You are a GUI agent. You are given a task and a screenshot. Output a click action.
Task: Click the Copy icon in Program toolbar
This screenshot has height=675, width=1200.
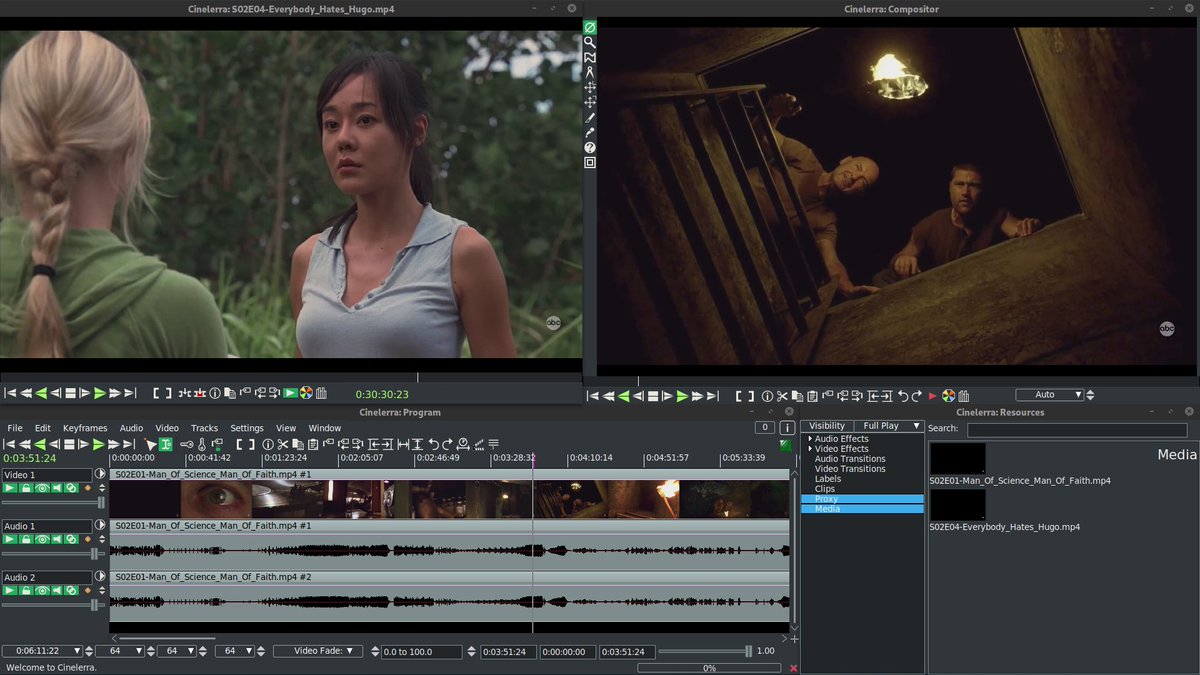(297, 444)
